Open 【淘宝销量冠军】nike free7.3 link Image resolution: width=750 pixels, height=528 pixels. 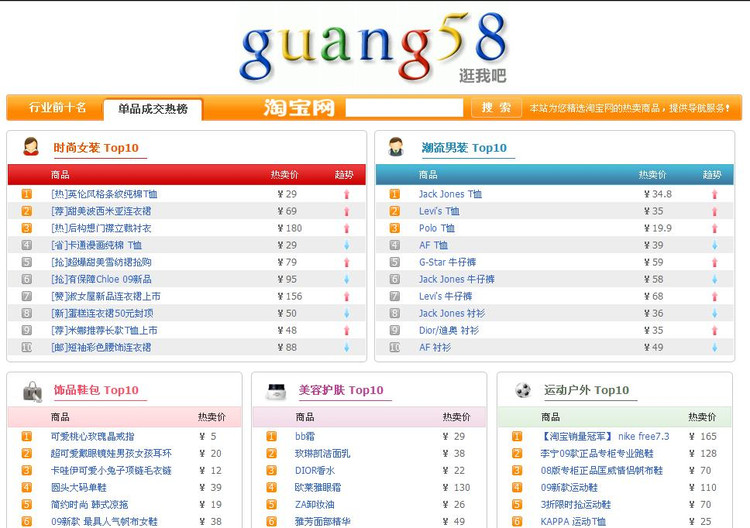pyautogui.click(x=605, y=436)
